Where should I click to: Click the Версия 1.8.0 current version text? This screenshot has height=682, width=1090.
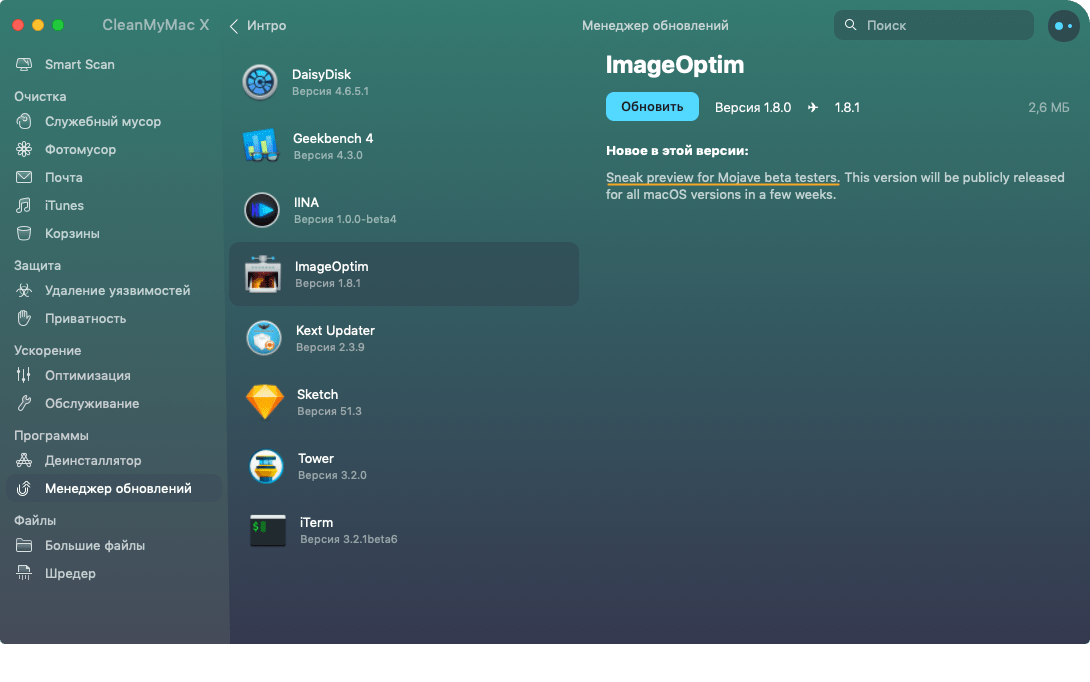[753, 107]
